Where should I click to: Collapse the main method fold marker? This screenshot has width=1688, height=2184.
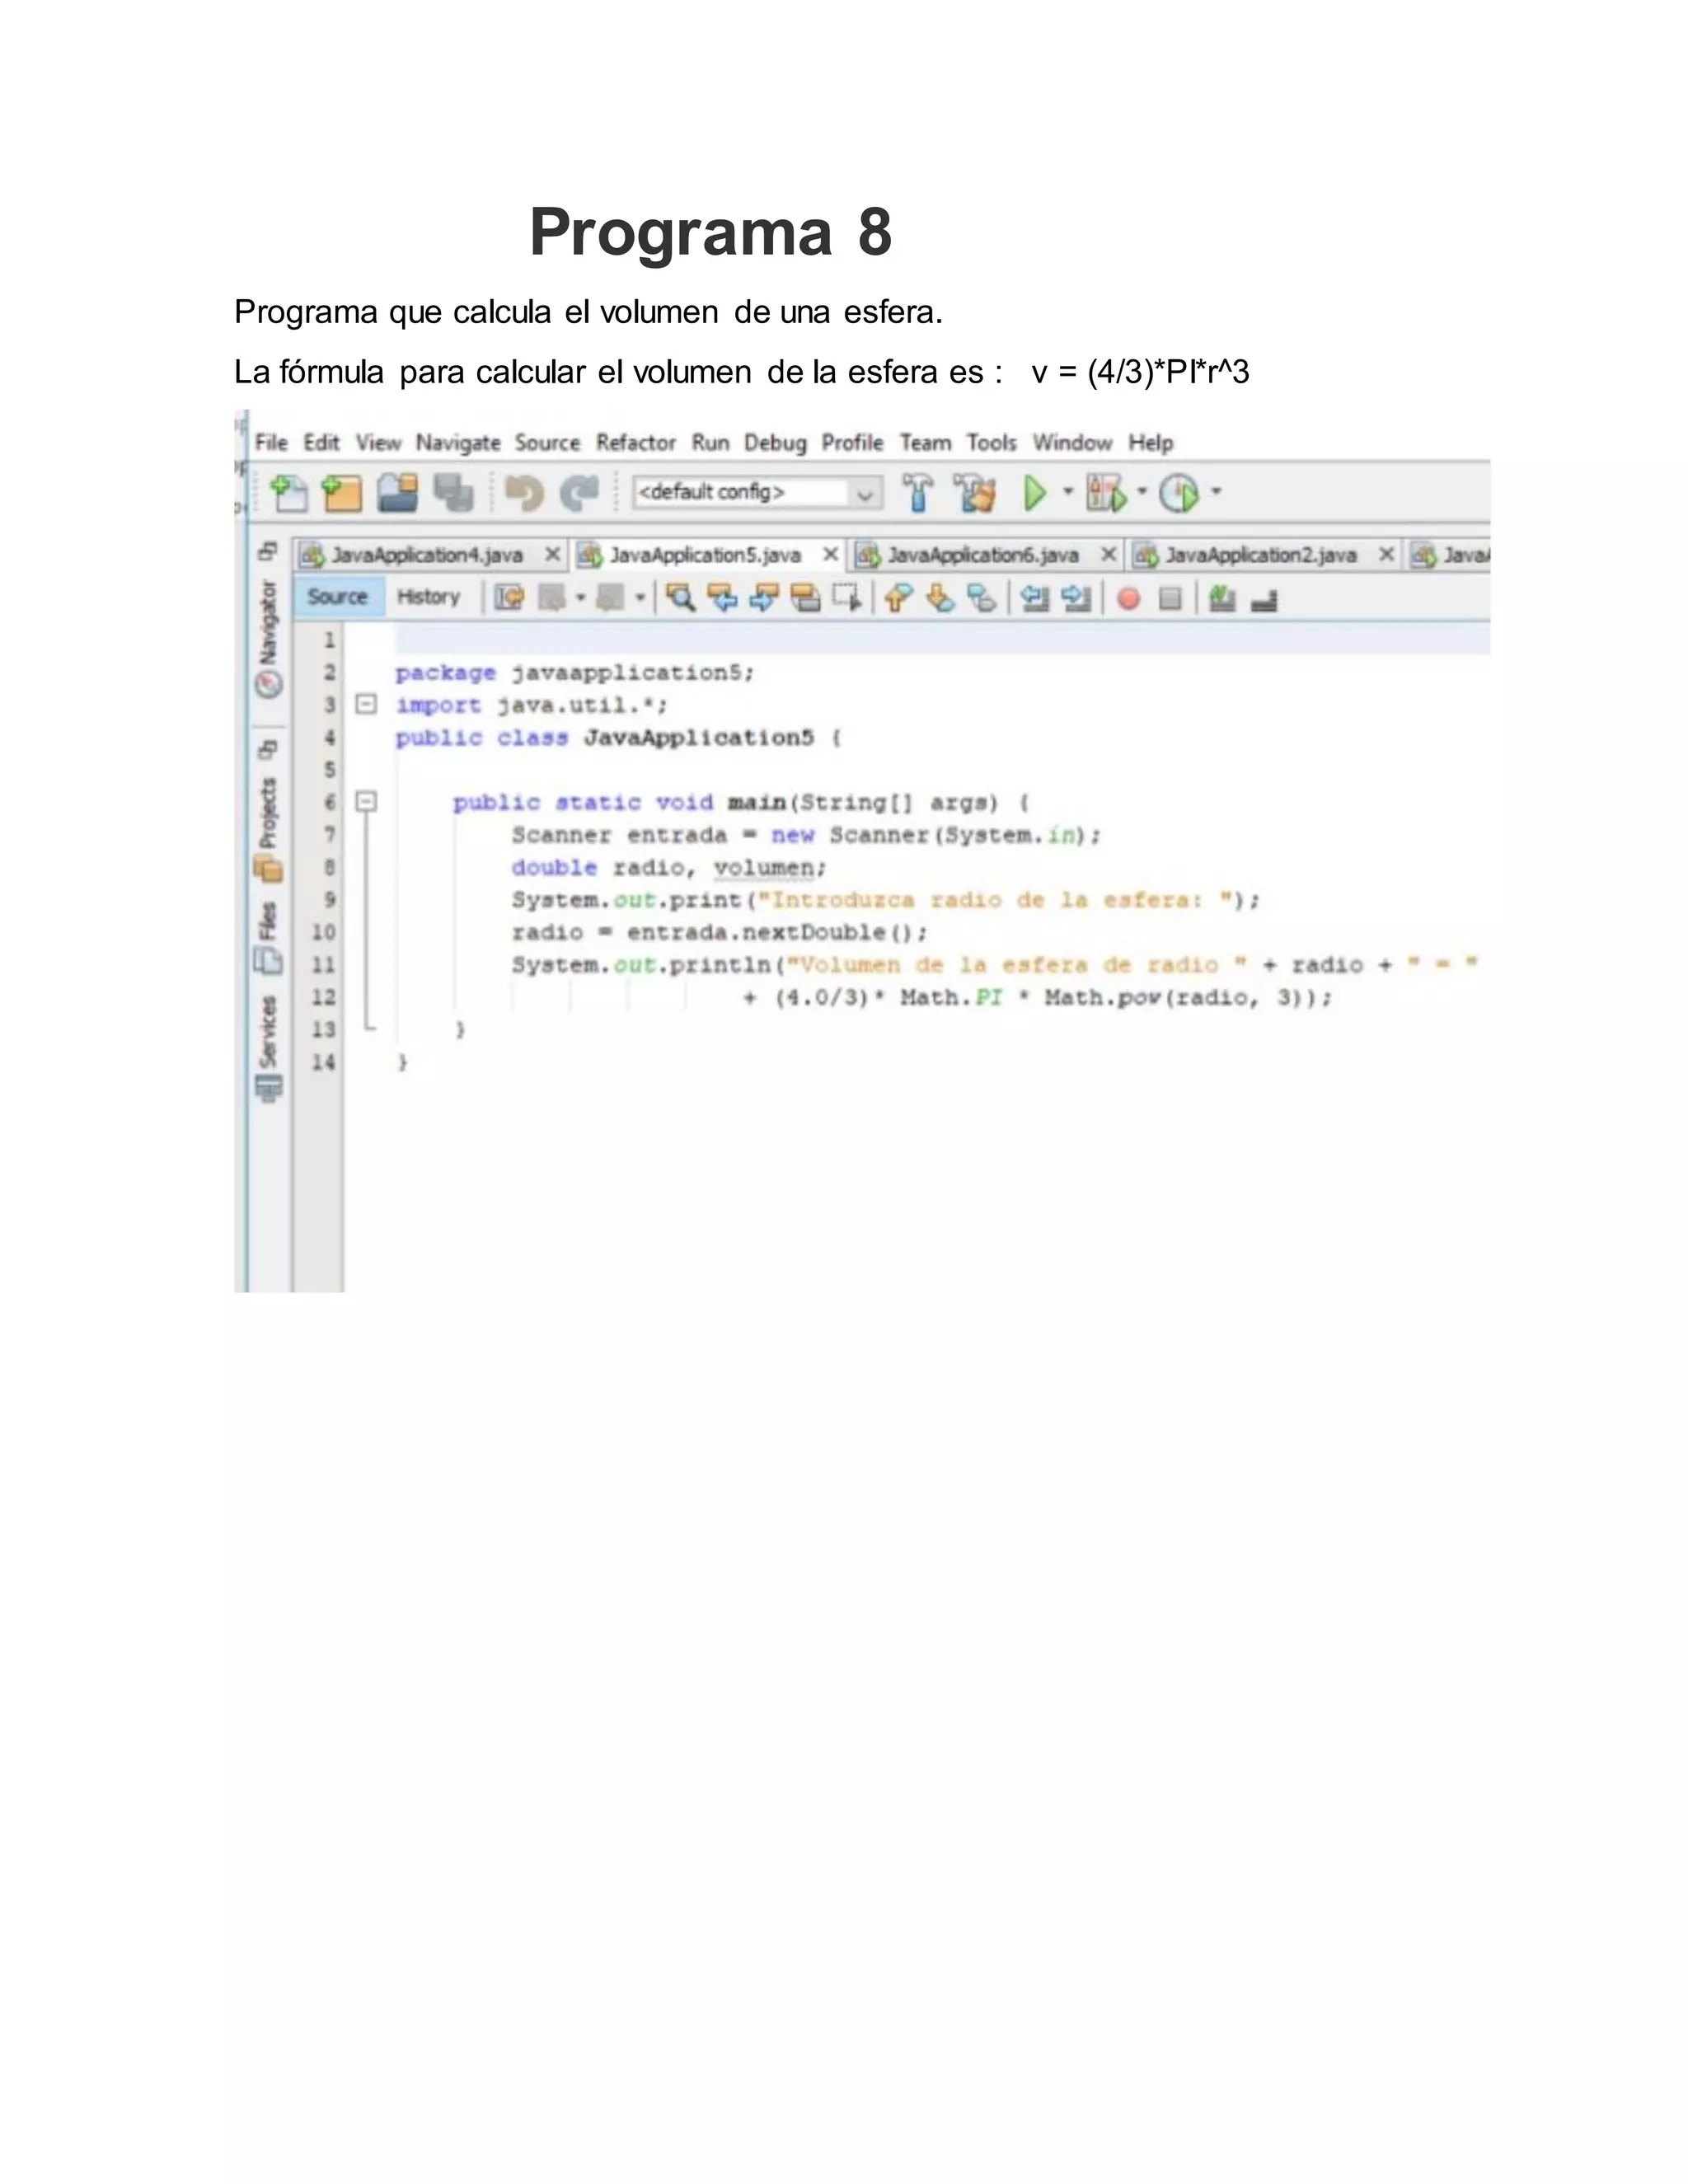367,801
